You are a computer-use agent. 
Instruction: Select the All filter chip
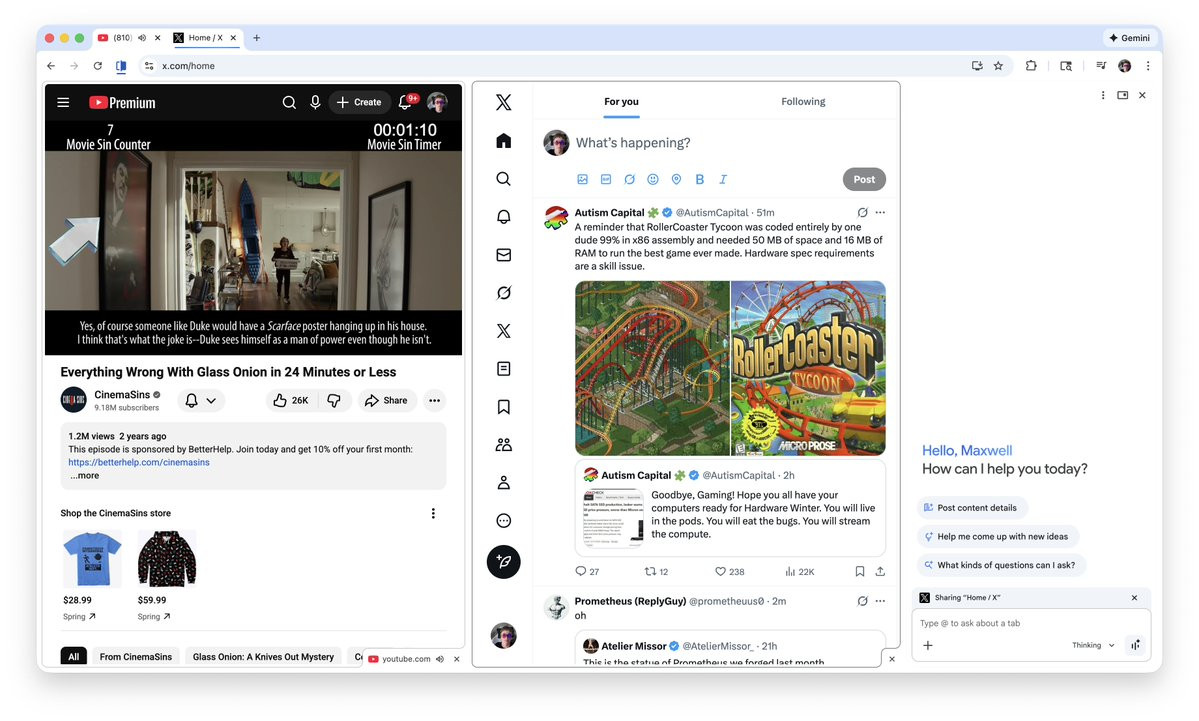coord(73,657)
